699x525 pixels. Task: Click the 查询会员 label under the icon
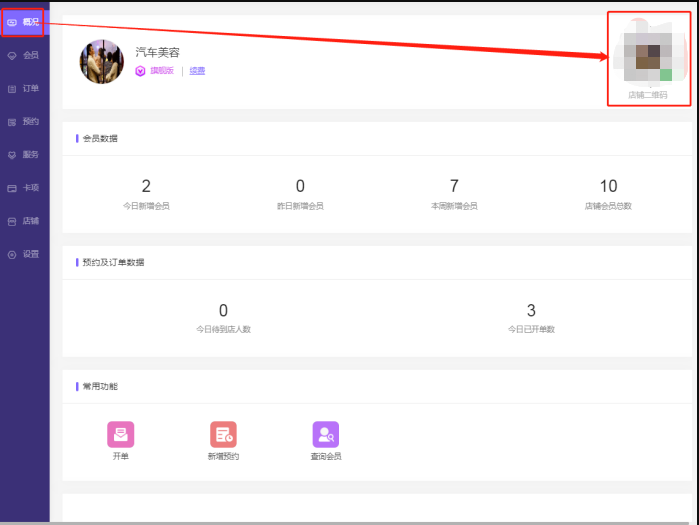tap(326, 456)
